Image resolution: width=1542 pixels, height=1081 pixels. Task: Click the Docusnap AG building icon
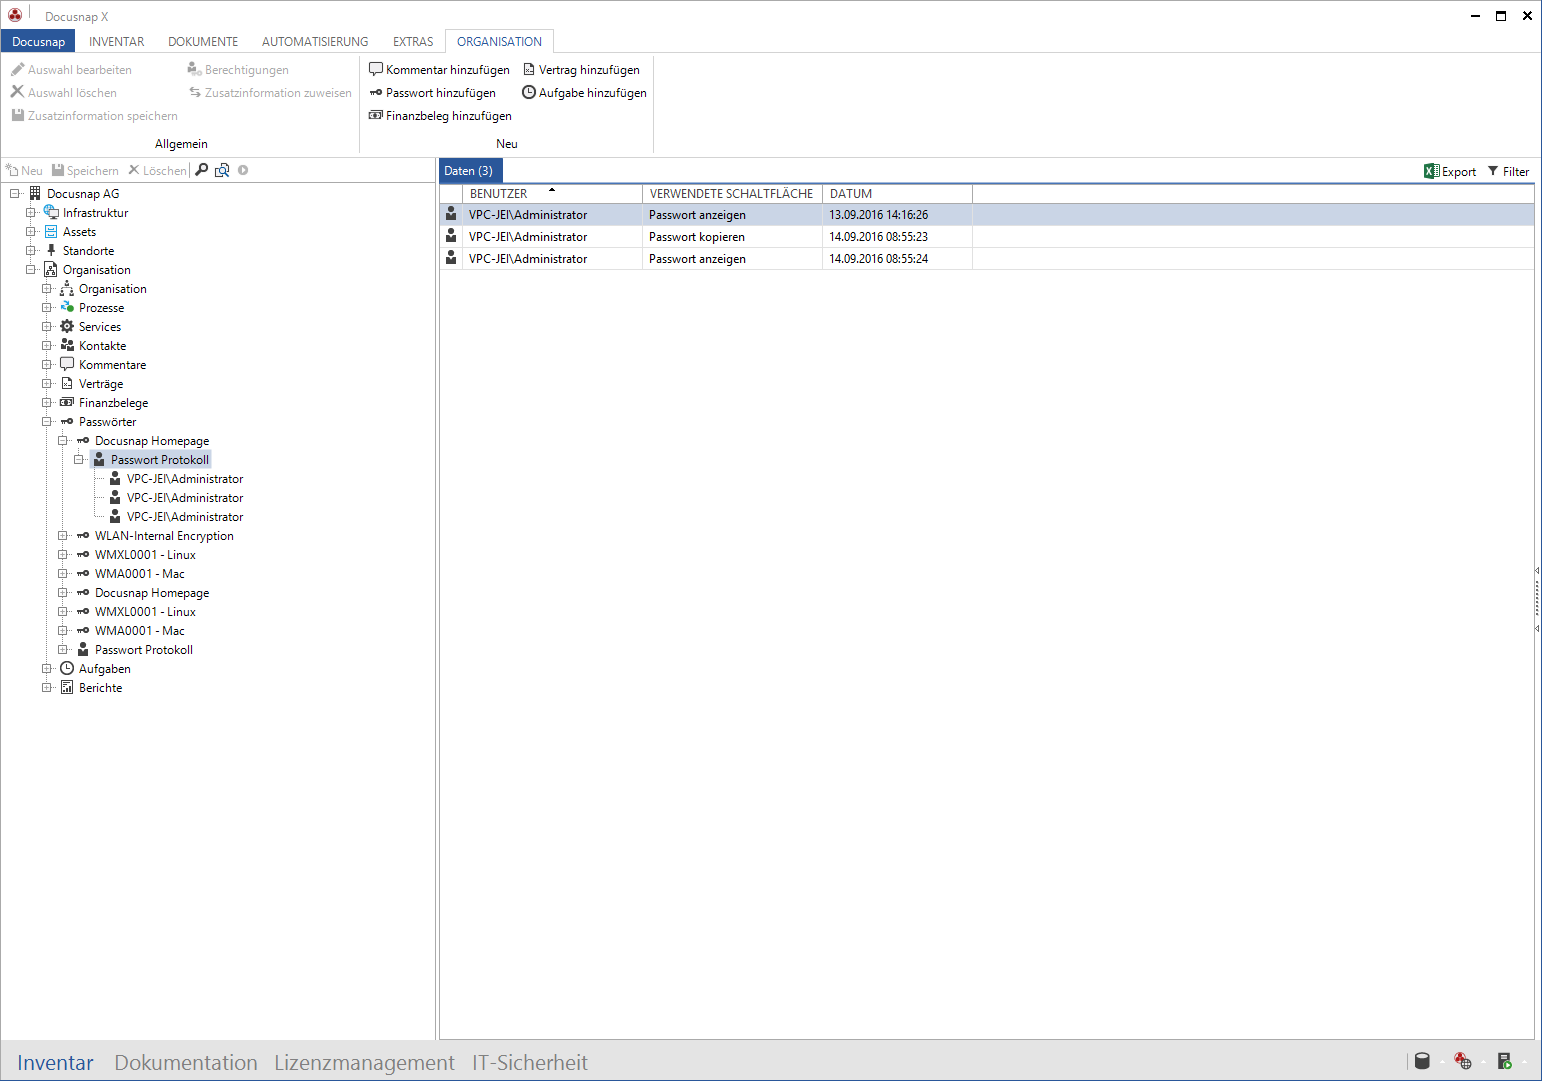click(x=35, y=193)
